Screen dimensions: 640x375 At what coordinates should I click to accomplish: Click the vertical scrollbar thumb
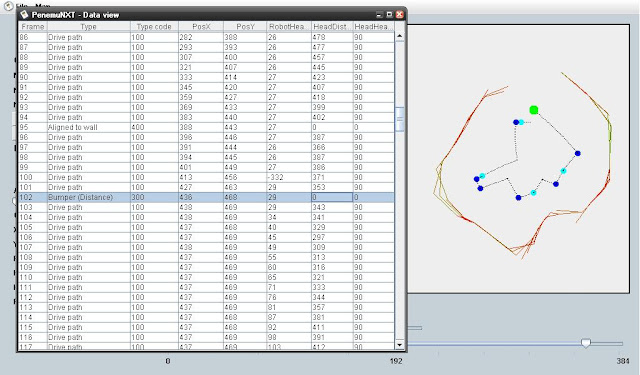(x=400, y=119)
